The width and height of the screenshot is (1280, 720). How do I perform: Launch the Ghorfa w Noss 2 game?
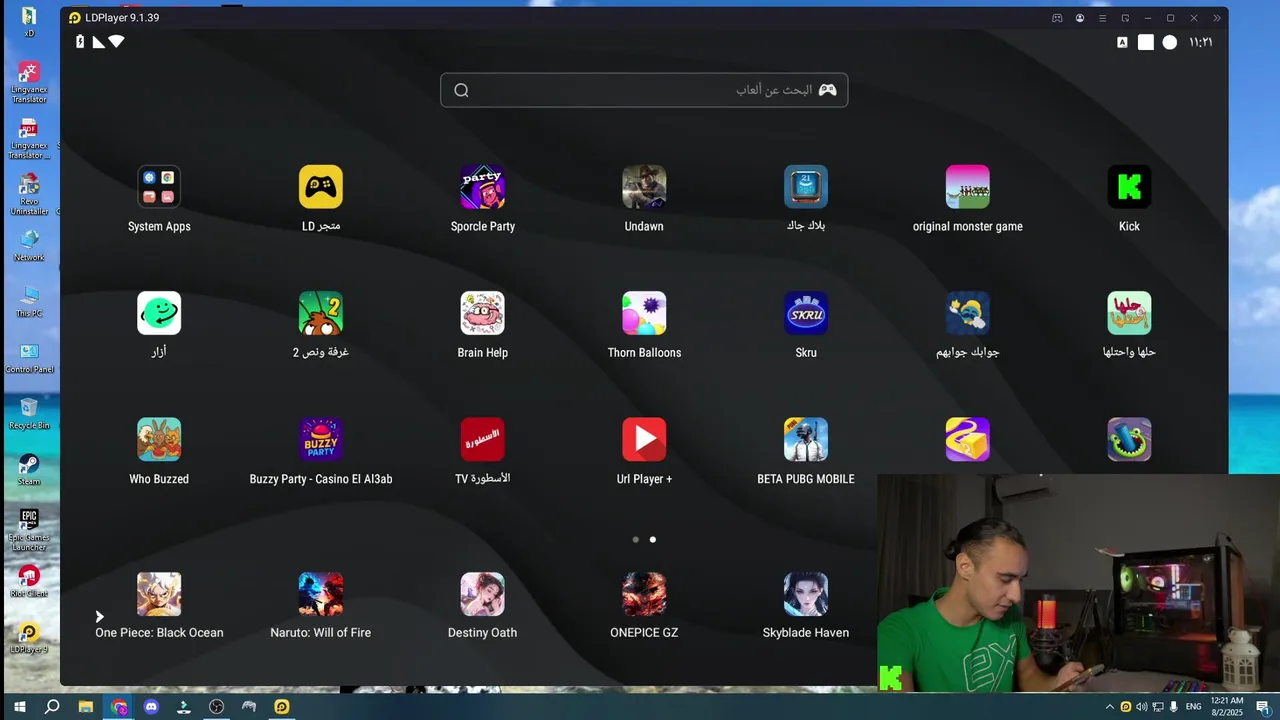pyautogui.click(x=321, y=313)
